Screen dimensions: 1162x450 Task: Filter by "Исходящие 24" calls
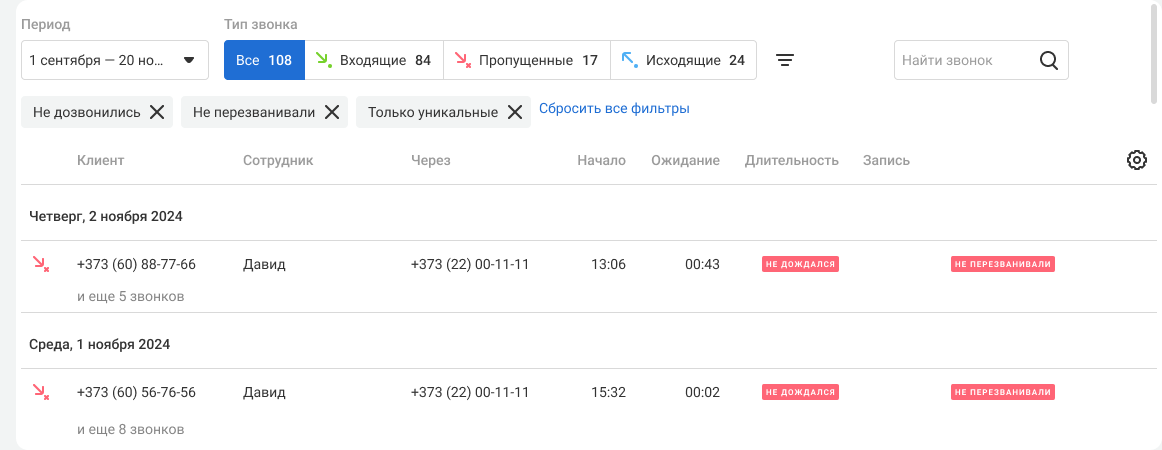click(x=683, y=60)
